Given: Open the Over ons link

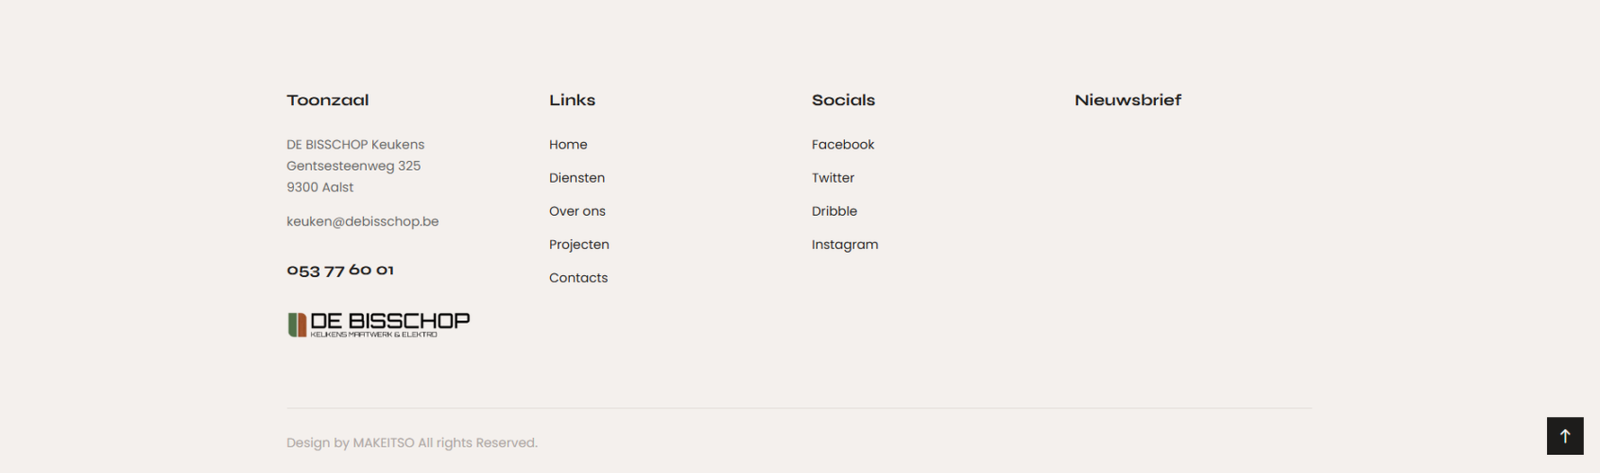Looking at the screenshot, I should [577, 211].
